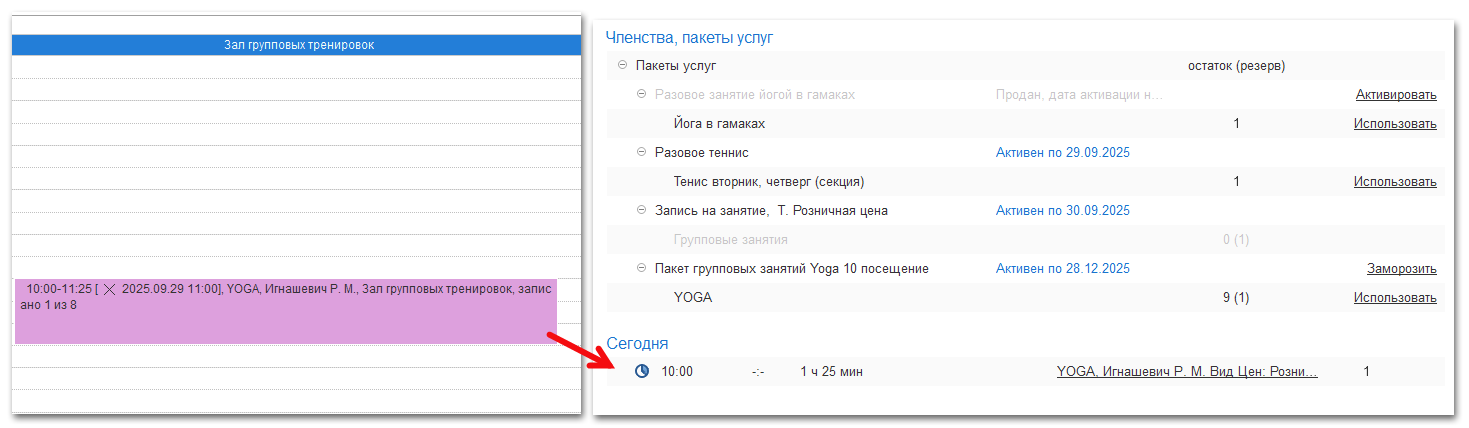Open Активен по 29.09.2025 status link
Screen dimensions: 1469x428
tap(1062, 153)
